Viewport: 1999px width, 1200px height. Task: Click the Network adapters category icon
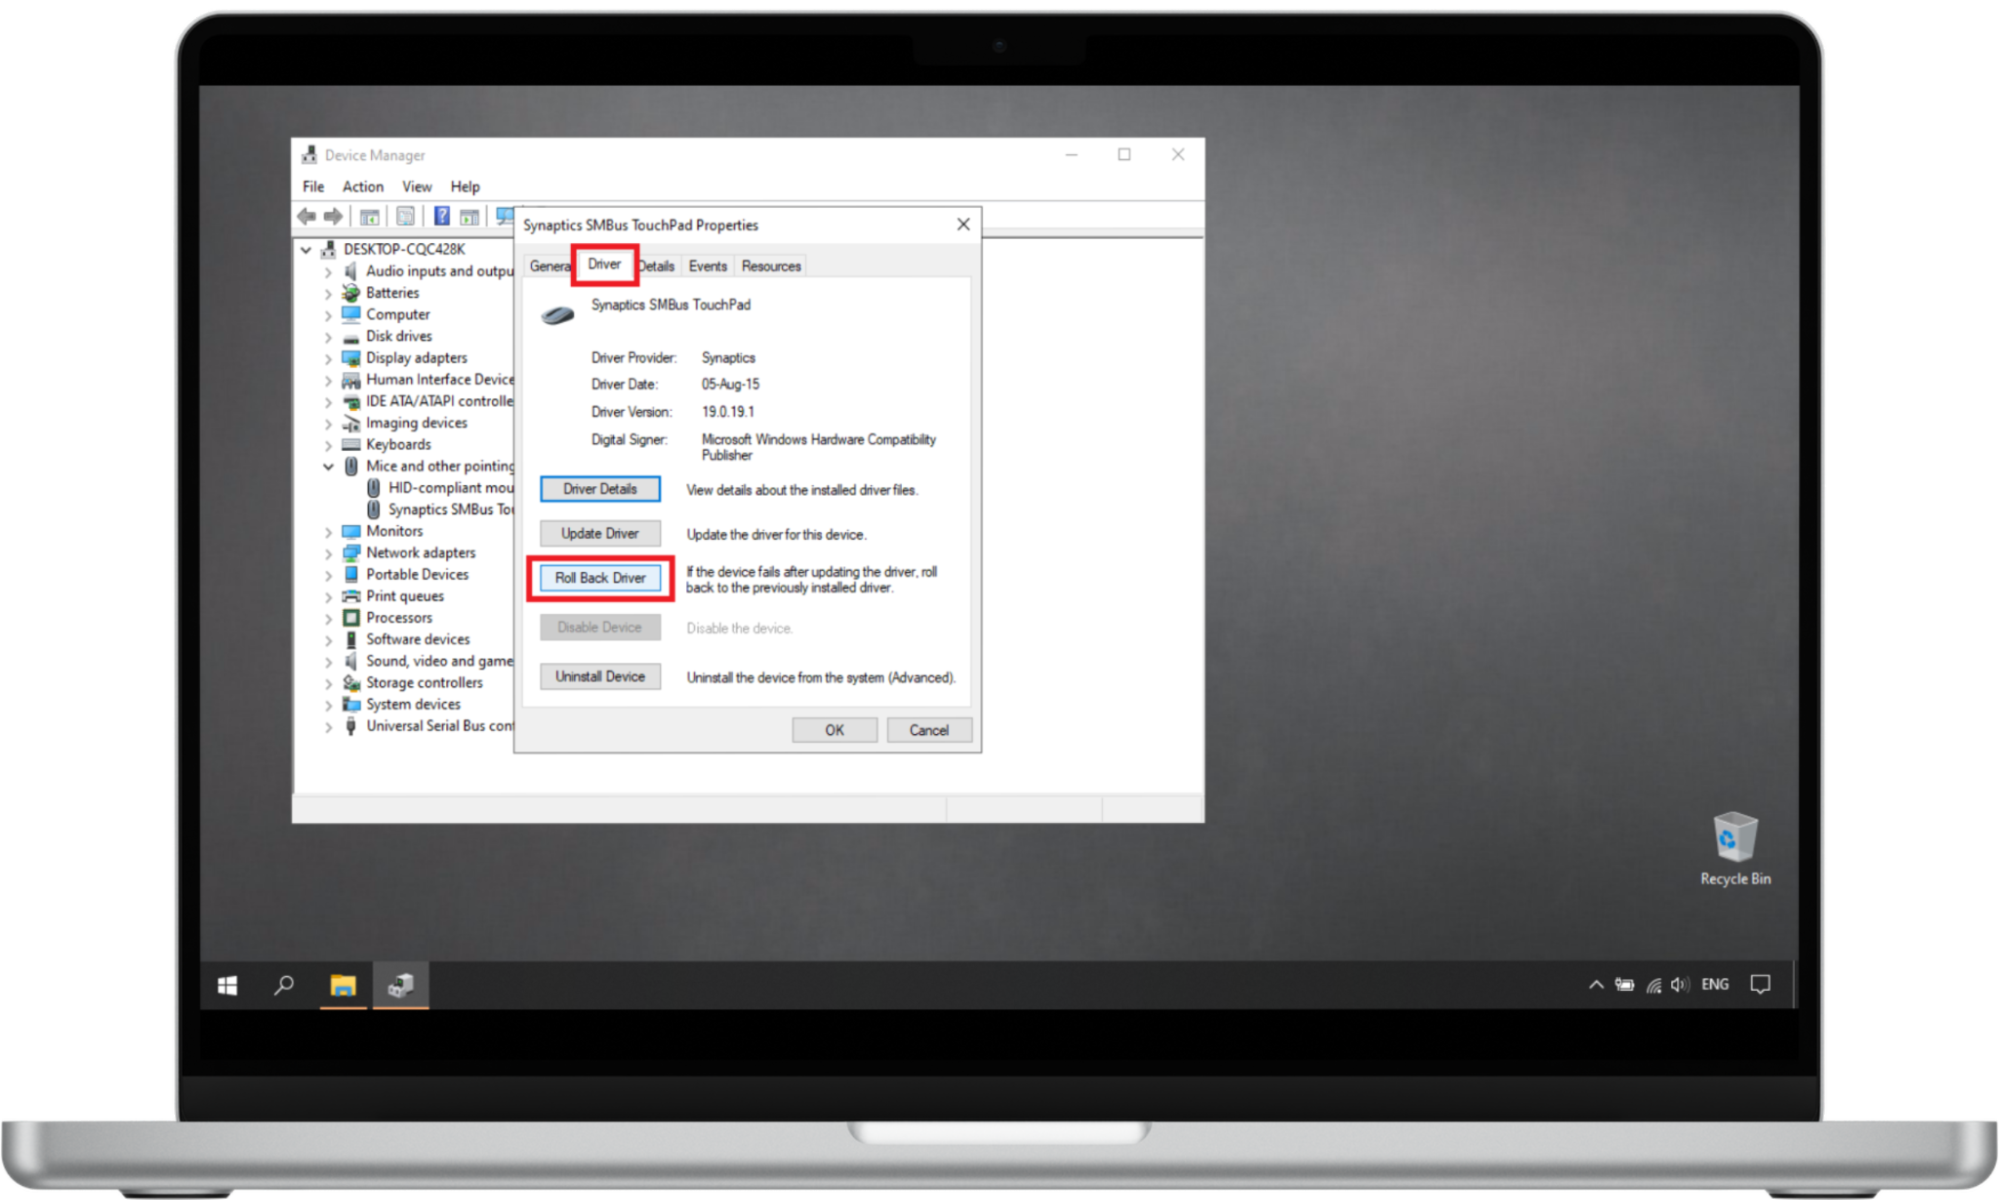[x=351, y=553]
